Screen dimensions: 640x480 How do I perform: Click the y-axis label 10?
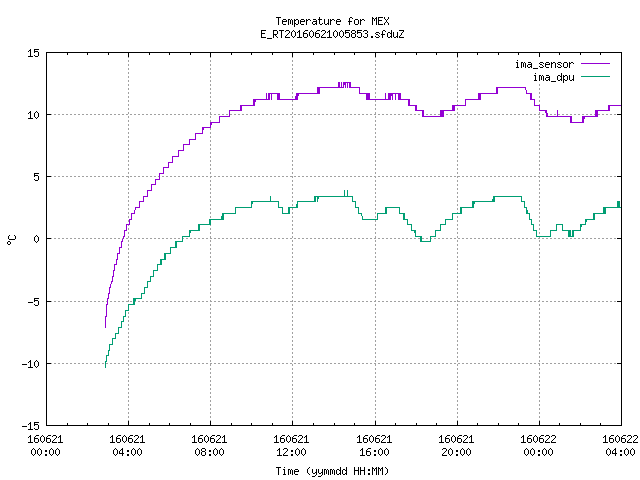click(x=33, y=115)
